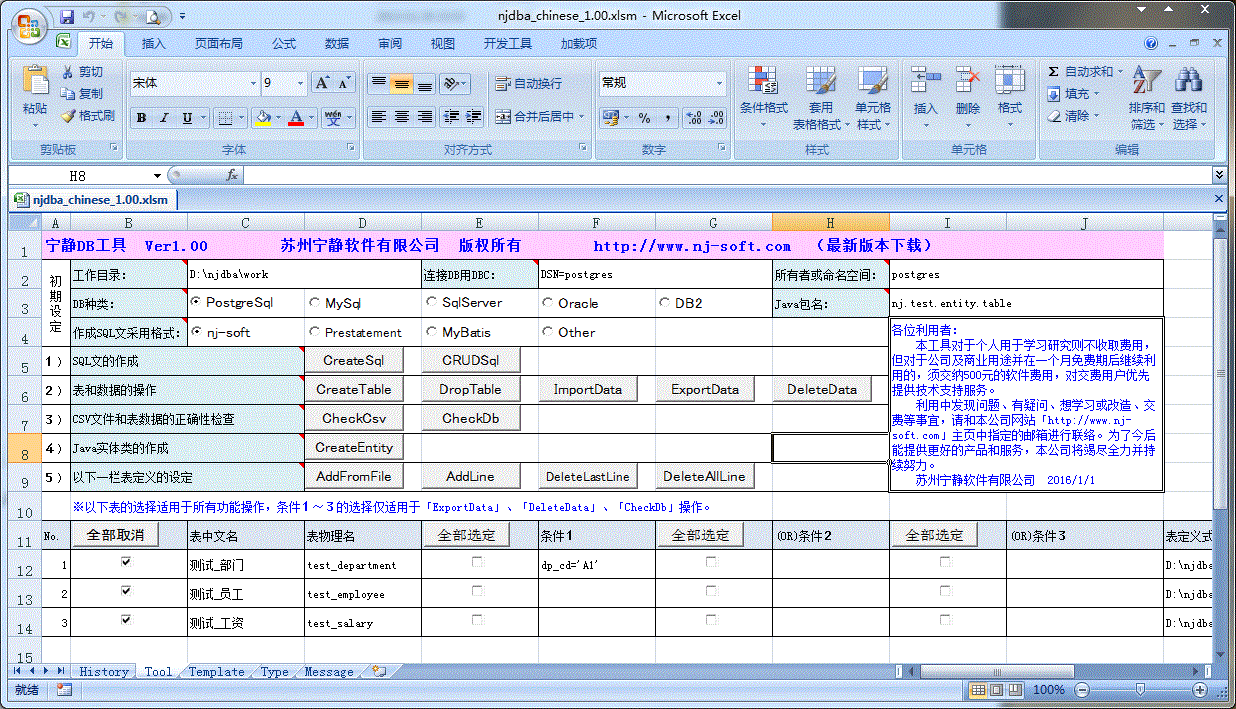Decrease font size with the small A icon
The image size is (1236, 709).
click(345, 83)
